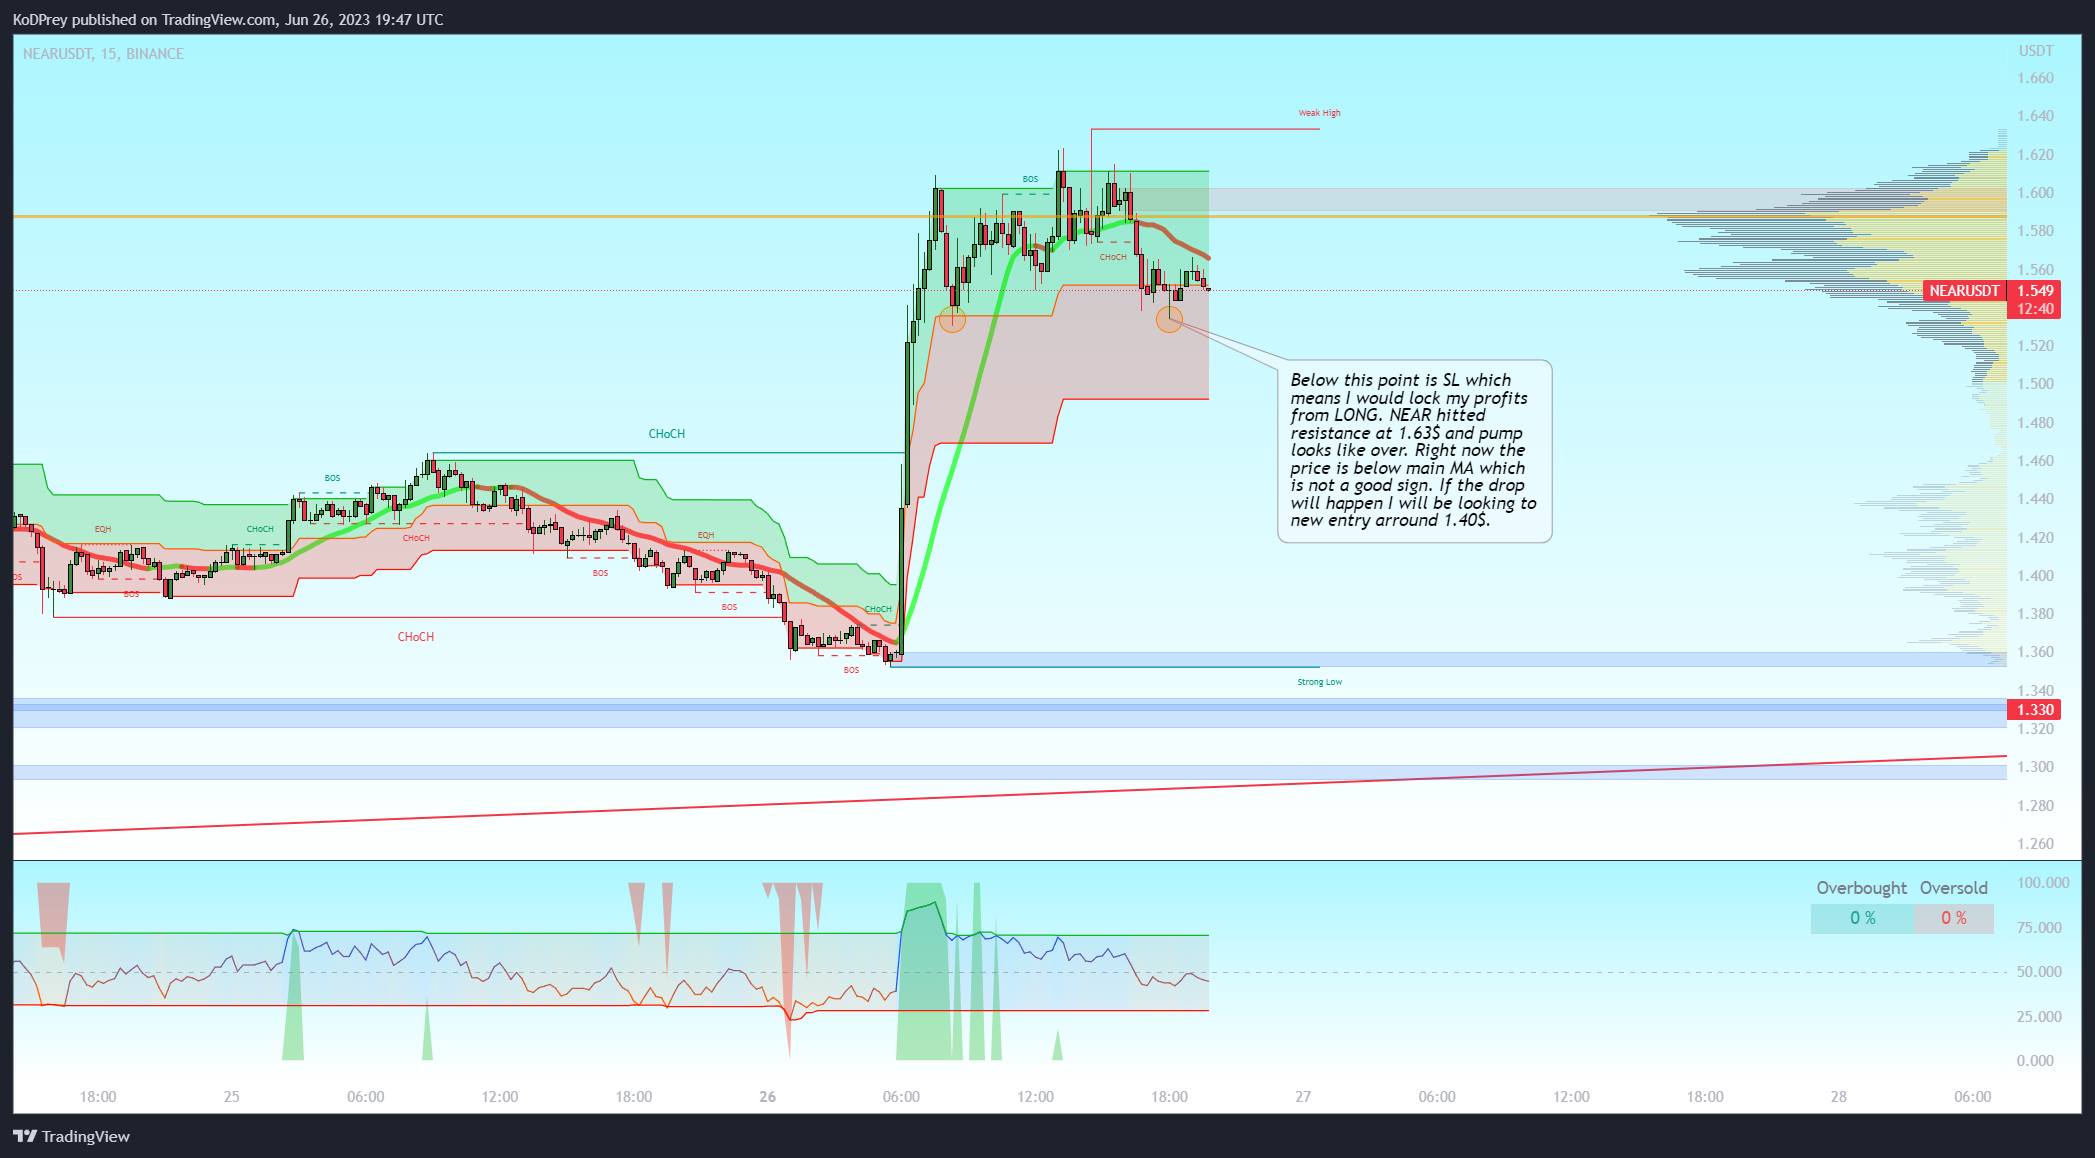2095x1158 pixels.
Task: Click the NEARUSDT, 15, BINANCE symbol label
Action: (103, 54)
